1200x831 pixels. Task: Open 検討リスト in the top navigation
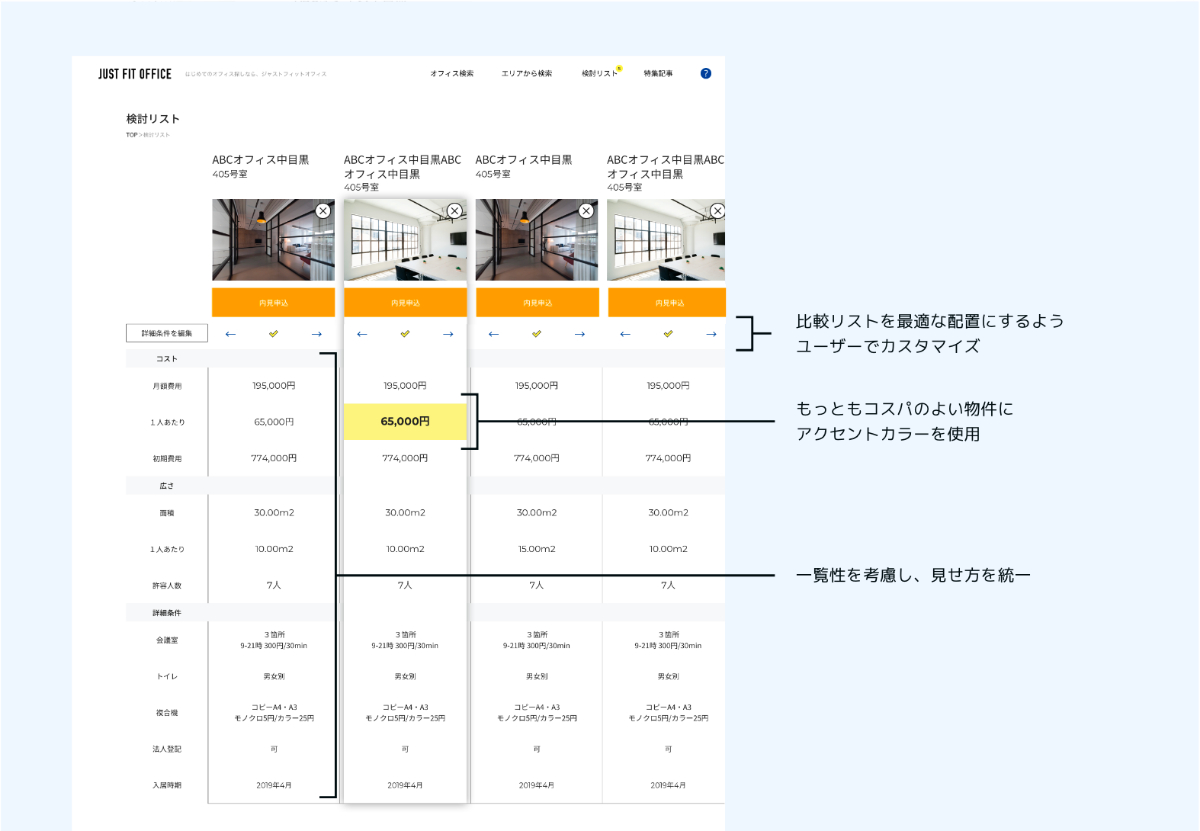click(600, 74)
